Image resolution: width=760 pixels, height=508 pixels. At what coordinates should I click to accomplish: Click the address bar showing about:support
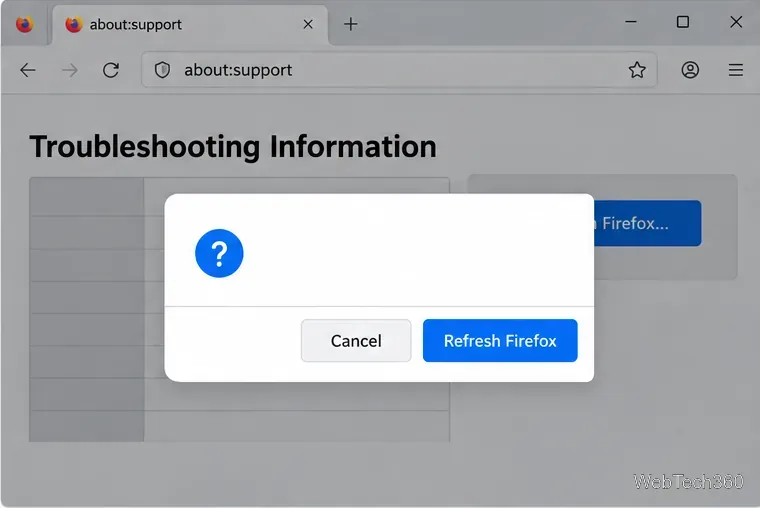399,70
